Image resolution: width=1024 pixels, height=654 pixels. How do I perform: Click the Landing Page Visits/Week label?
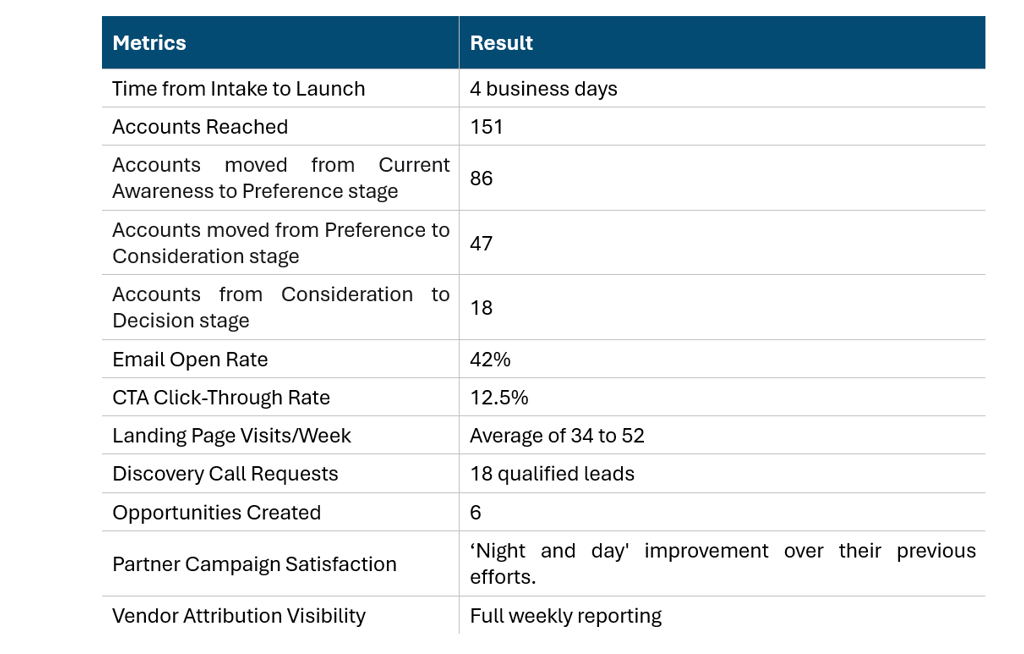point(232,436)
